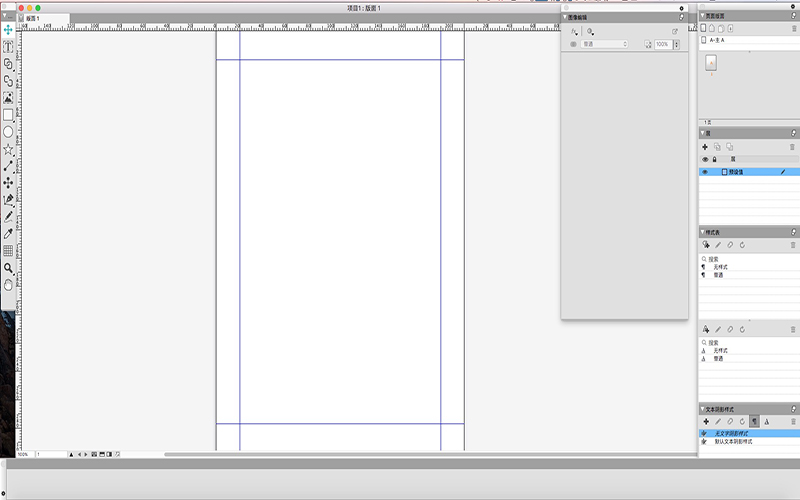This screenshot has height=500, width=800.
Task: Click the page number field in status bar
Action: [x=51, y=454]
